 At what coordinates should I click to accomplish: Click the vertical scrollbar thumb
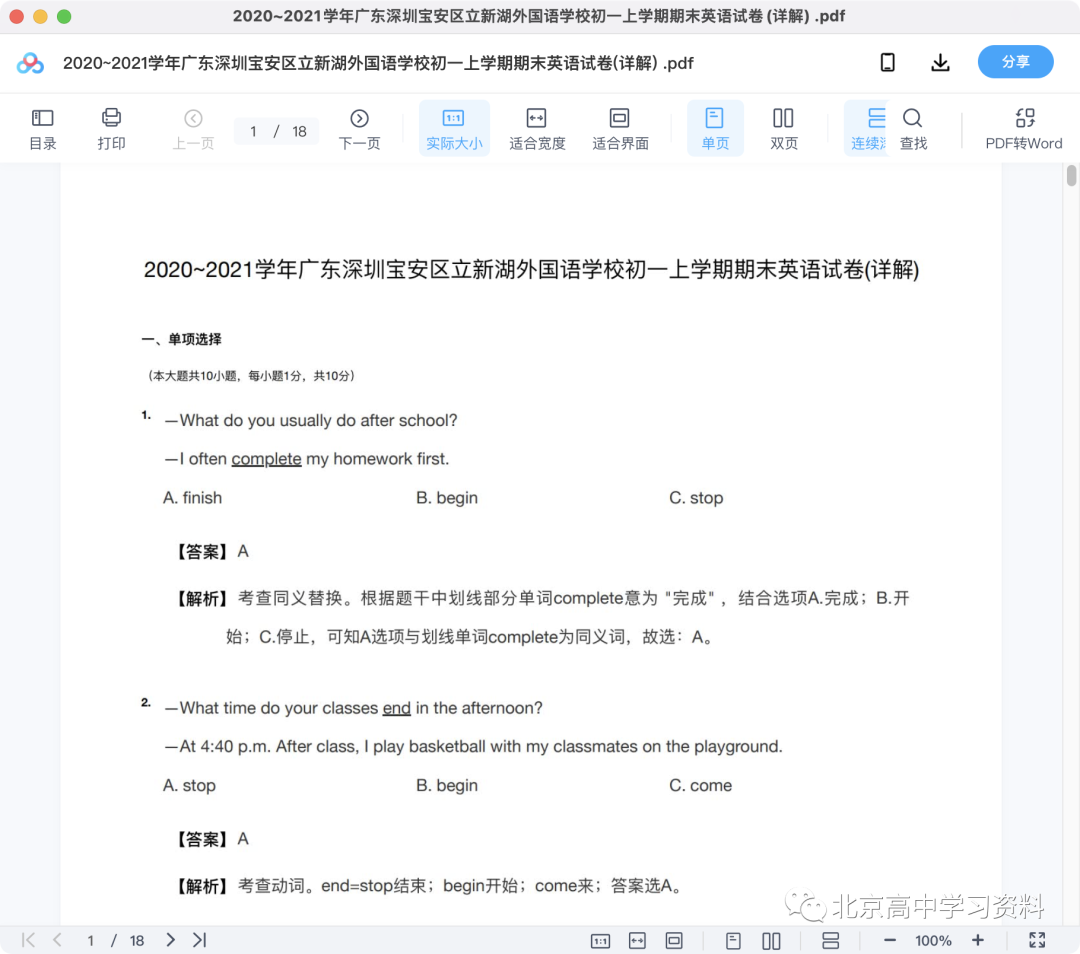pyautogui.click(x=1071, y=175)
